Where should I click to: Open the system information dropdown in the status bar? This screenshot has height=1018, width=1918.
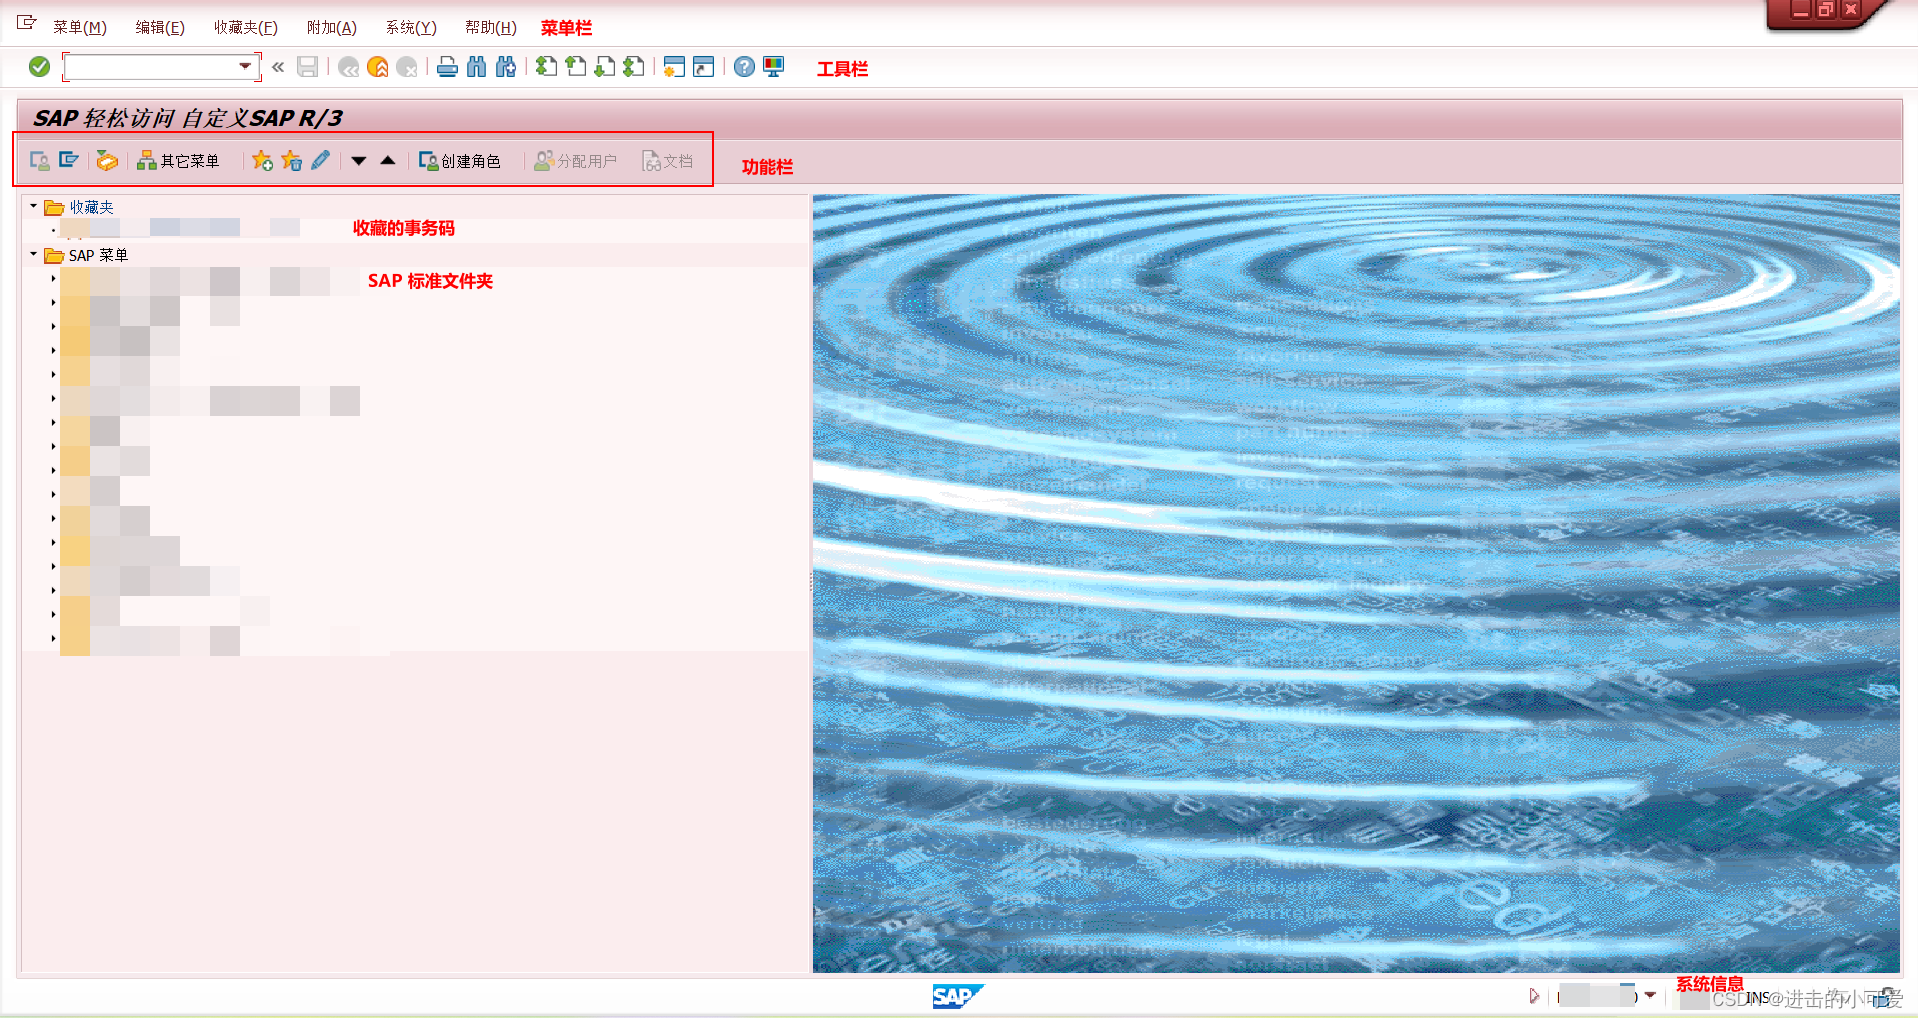[1650, 994]
